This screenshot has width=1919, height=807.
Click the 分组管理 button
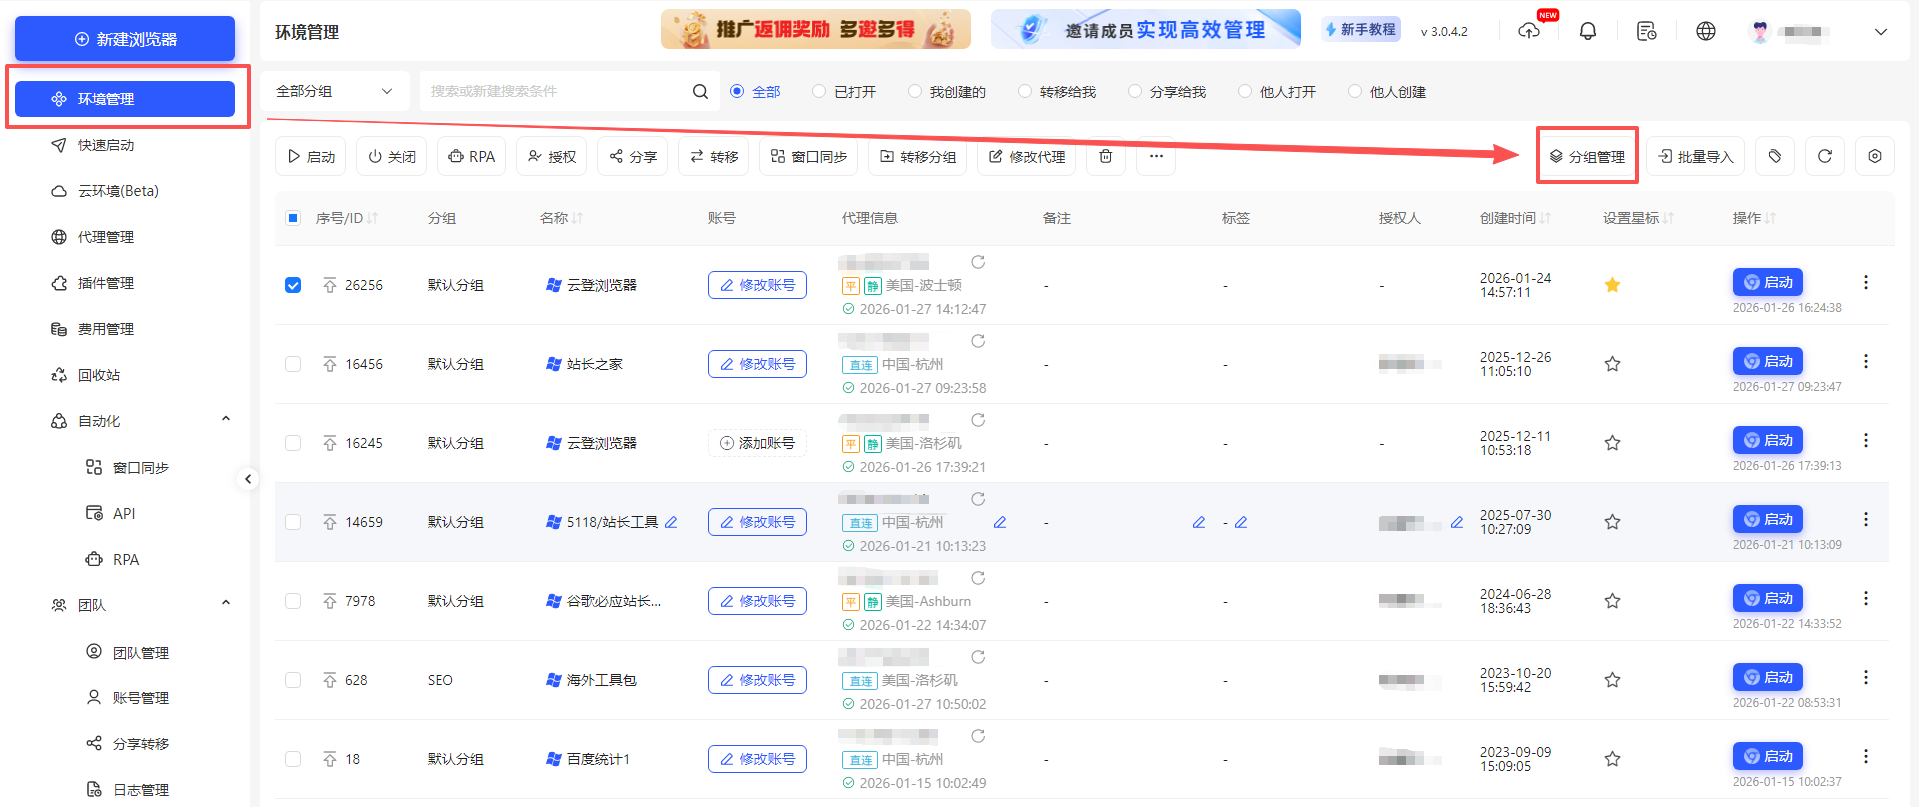(x=1587, y=156)
